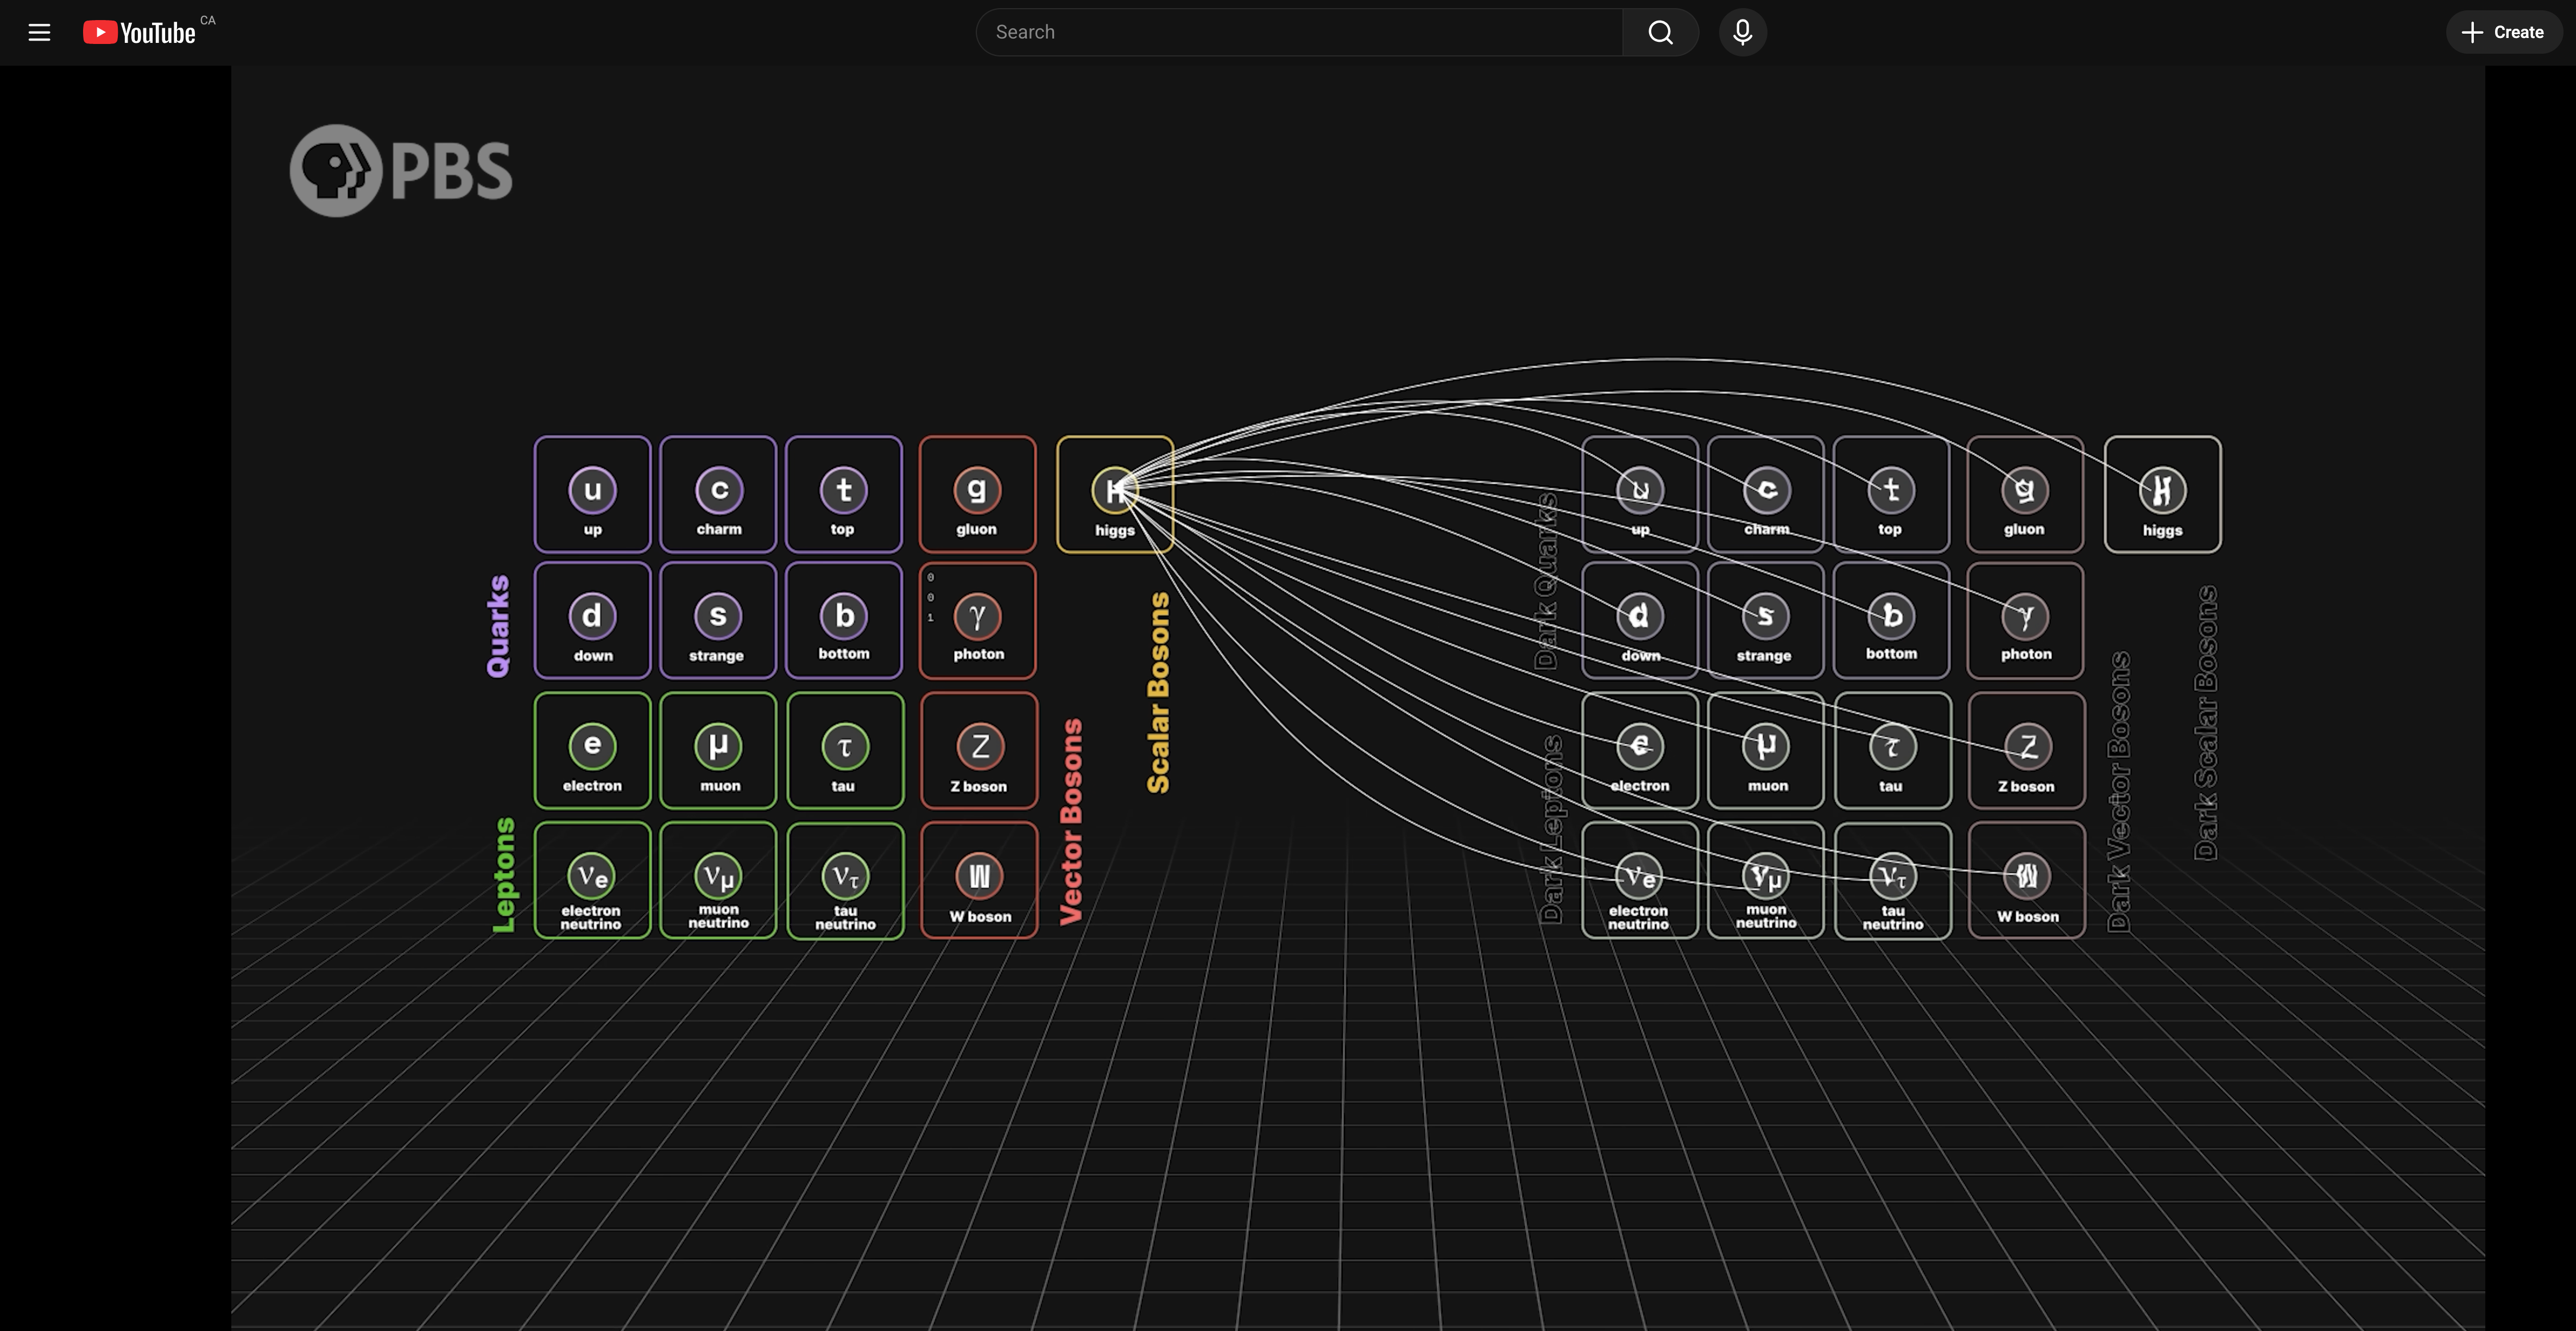This screenshot has height=1331, width=2576.
Task: Open the YouTube guide hamburger menu
Action: coord(39,32)
